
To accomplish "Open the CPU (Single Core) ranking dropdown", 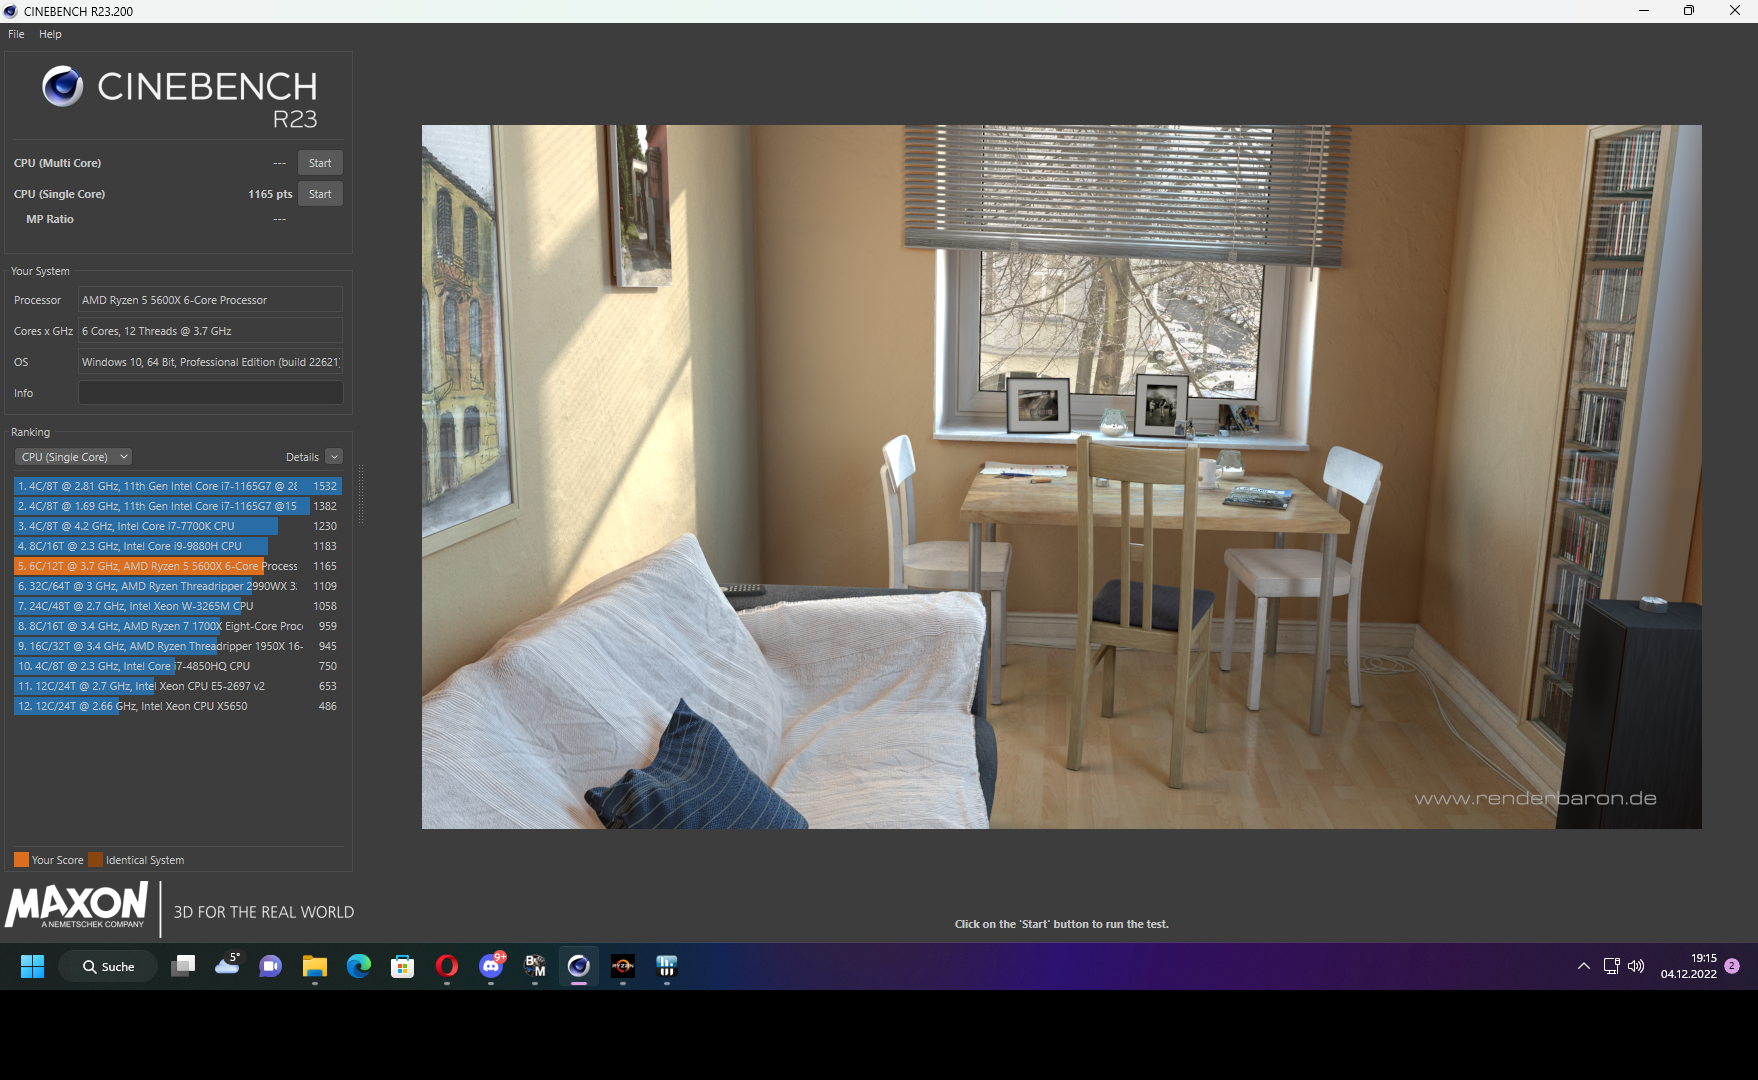I will coord(72,456).
